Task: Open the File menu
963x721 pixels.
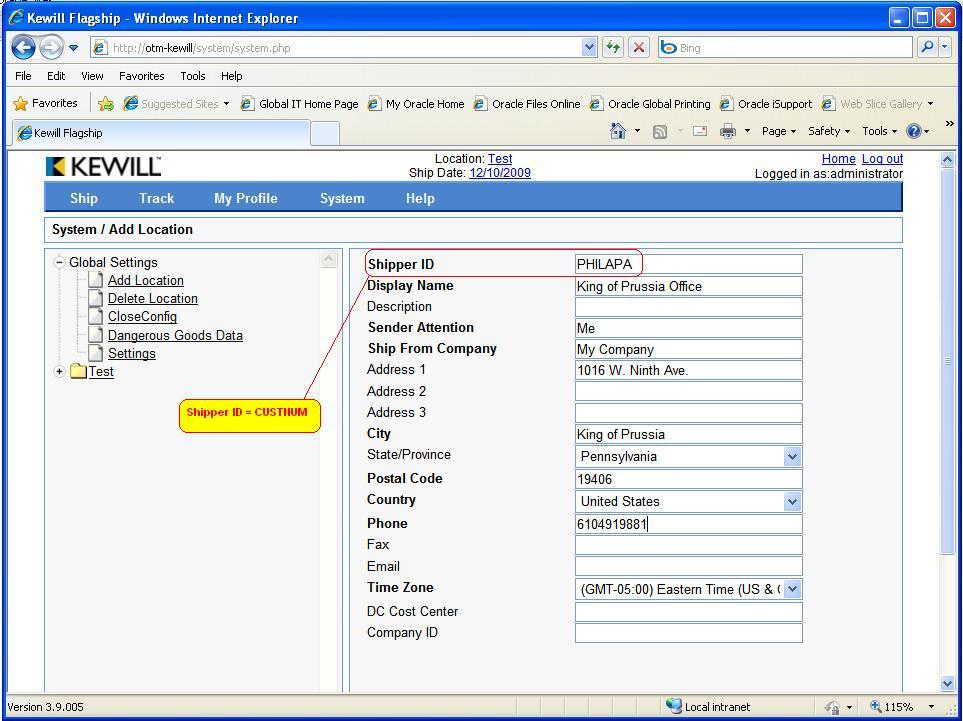Action: tap(23, 76)
